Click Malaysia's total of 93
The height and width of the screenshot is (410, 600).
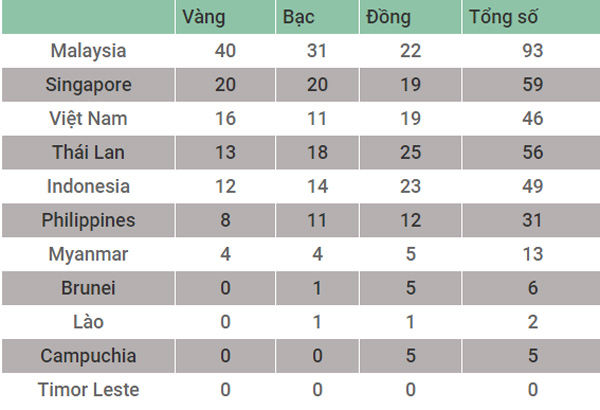tap(533, 51)
